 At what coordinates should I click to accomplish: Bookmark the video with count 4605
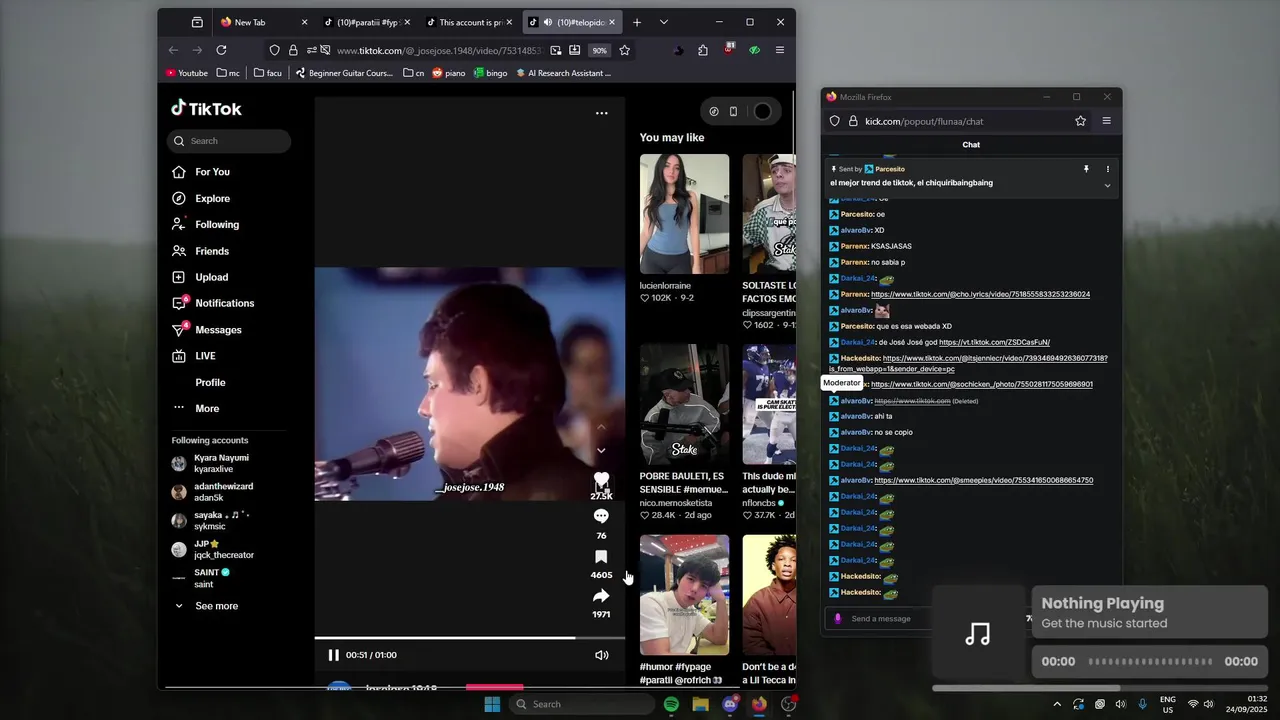click(x=601, y=557)
